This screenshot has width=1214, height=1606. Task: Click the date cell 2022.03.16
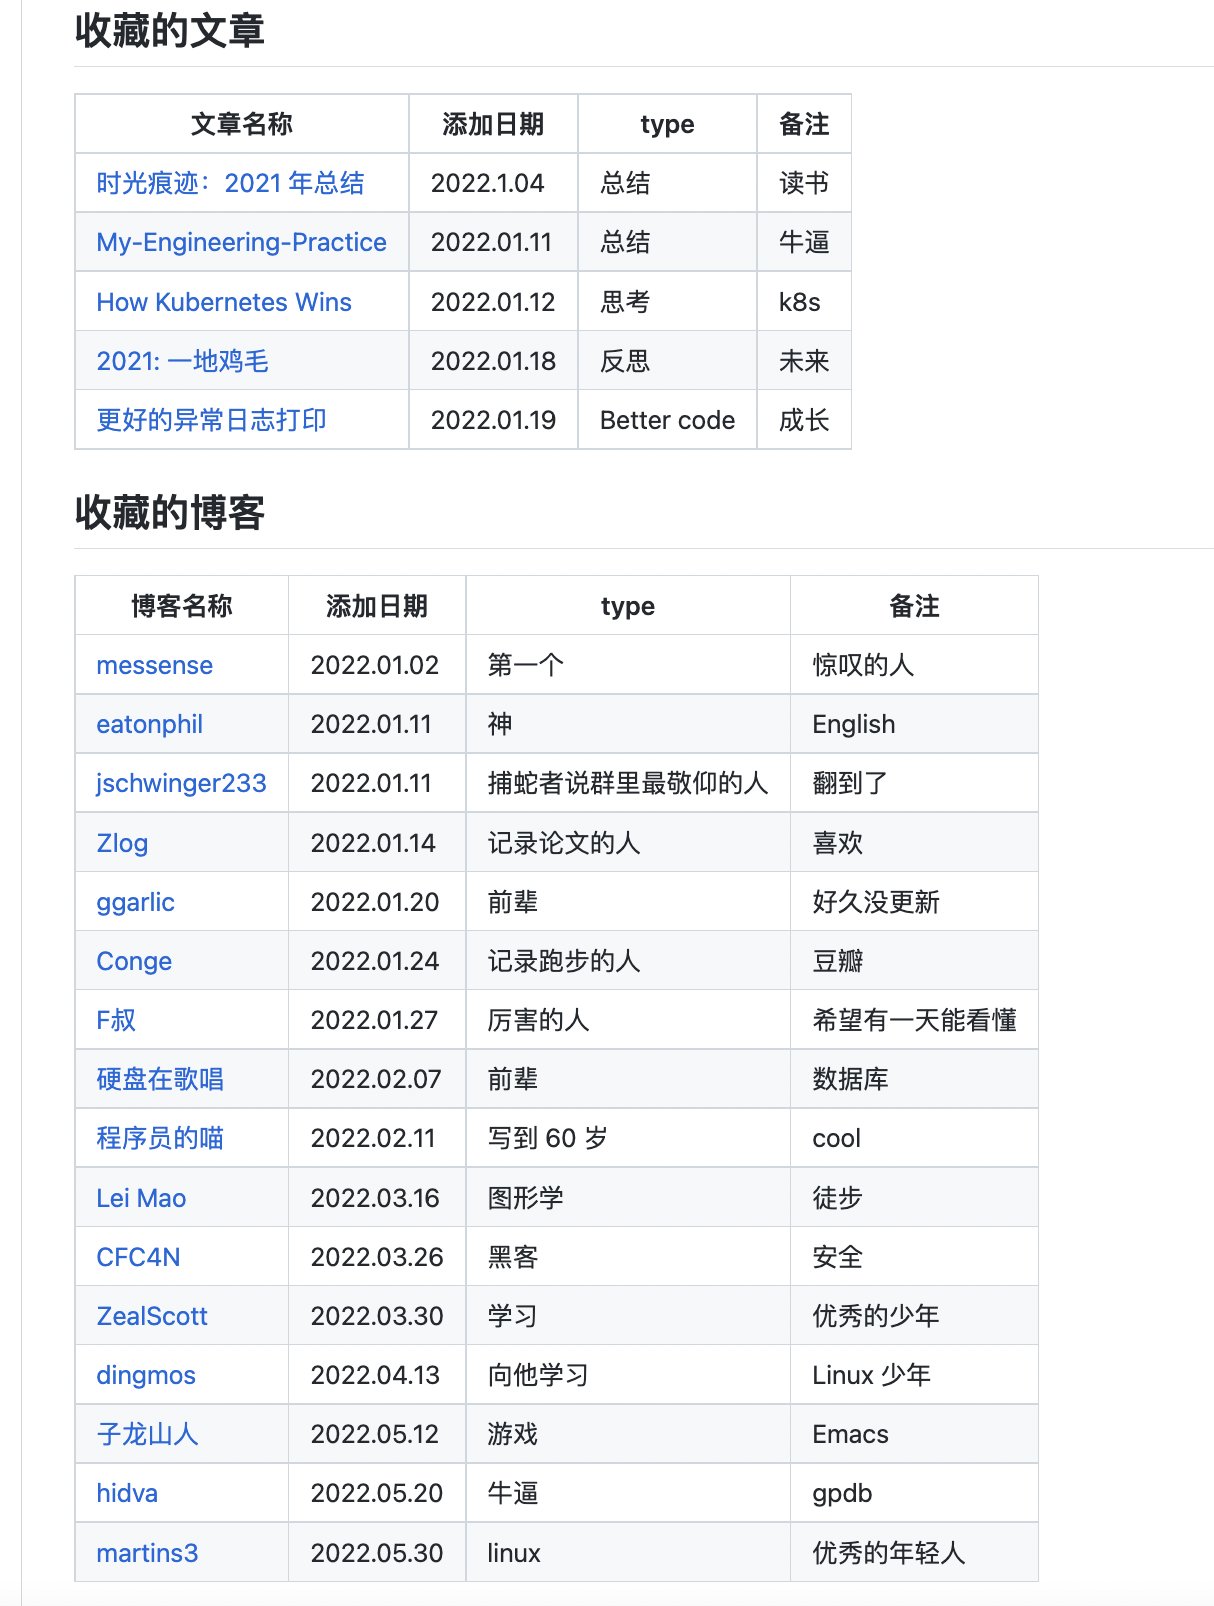[377, 1198]
